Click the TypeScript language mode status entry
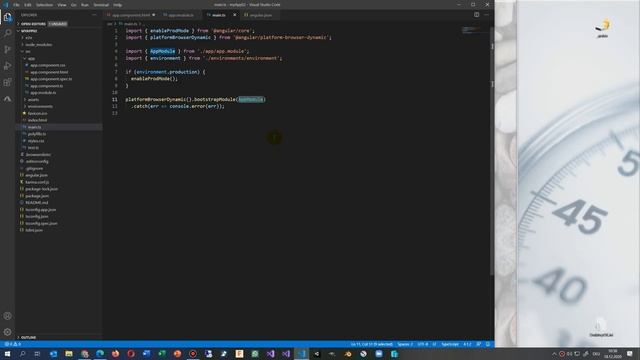Screen dimensions: 640x360 coord(450,344)
